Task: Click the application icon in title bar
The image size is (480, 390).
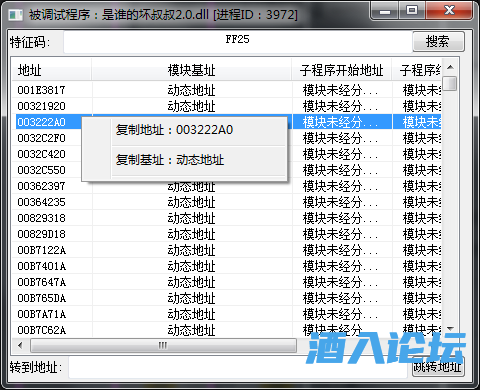Action: [x=15, y=15]
